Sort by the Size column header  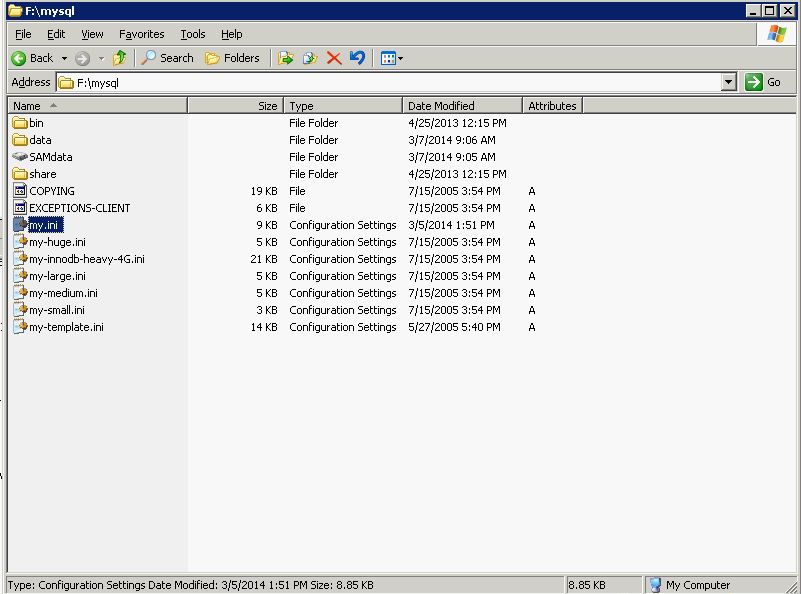235,106
